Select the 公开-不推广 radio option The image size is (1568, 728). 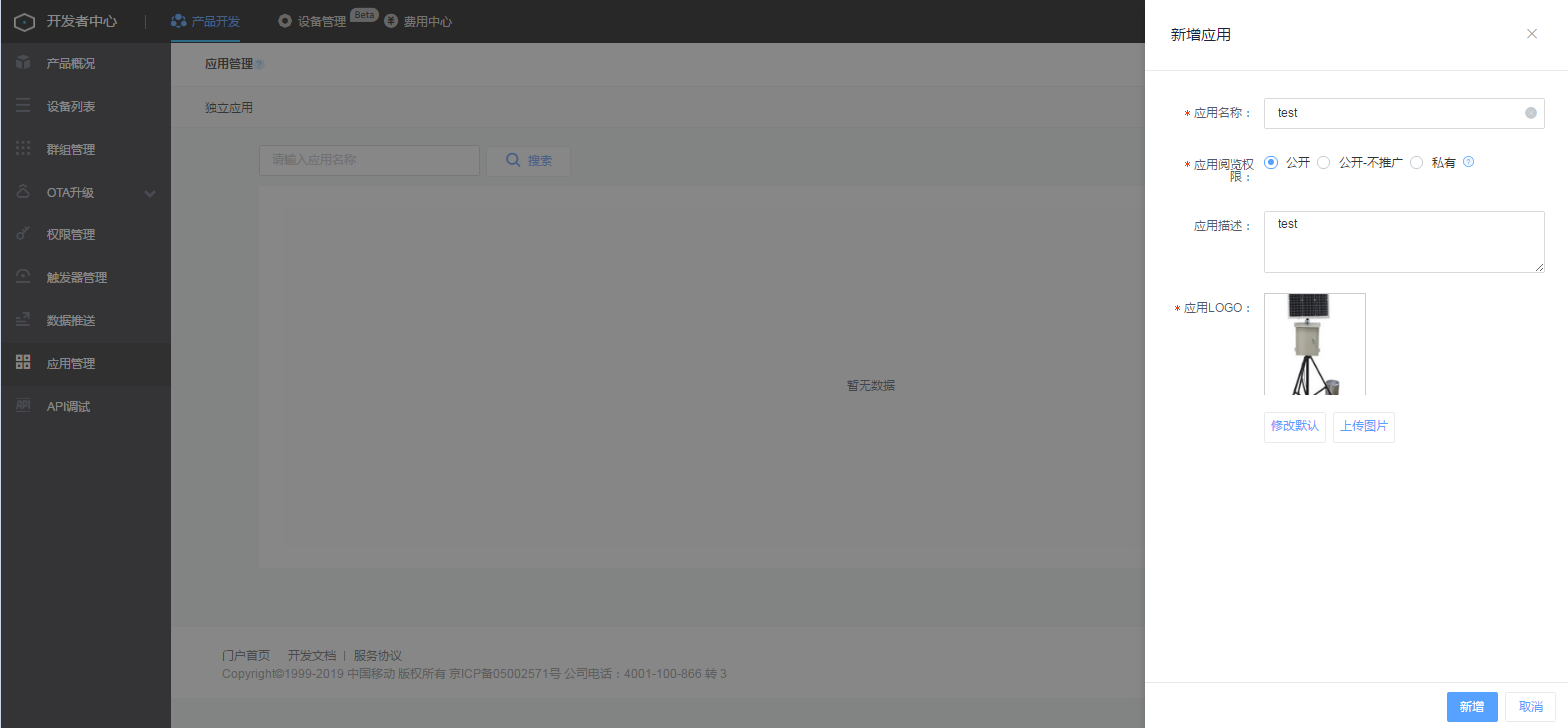[1324, 162]
